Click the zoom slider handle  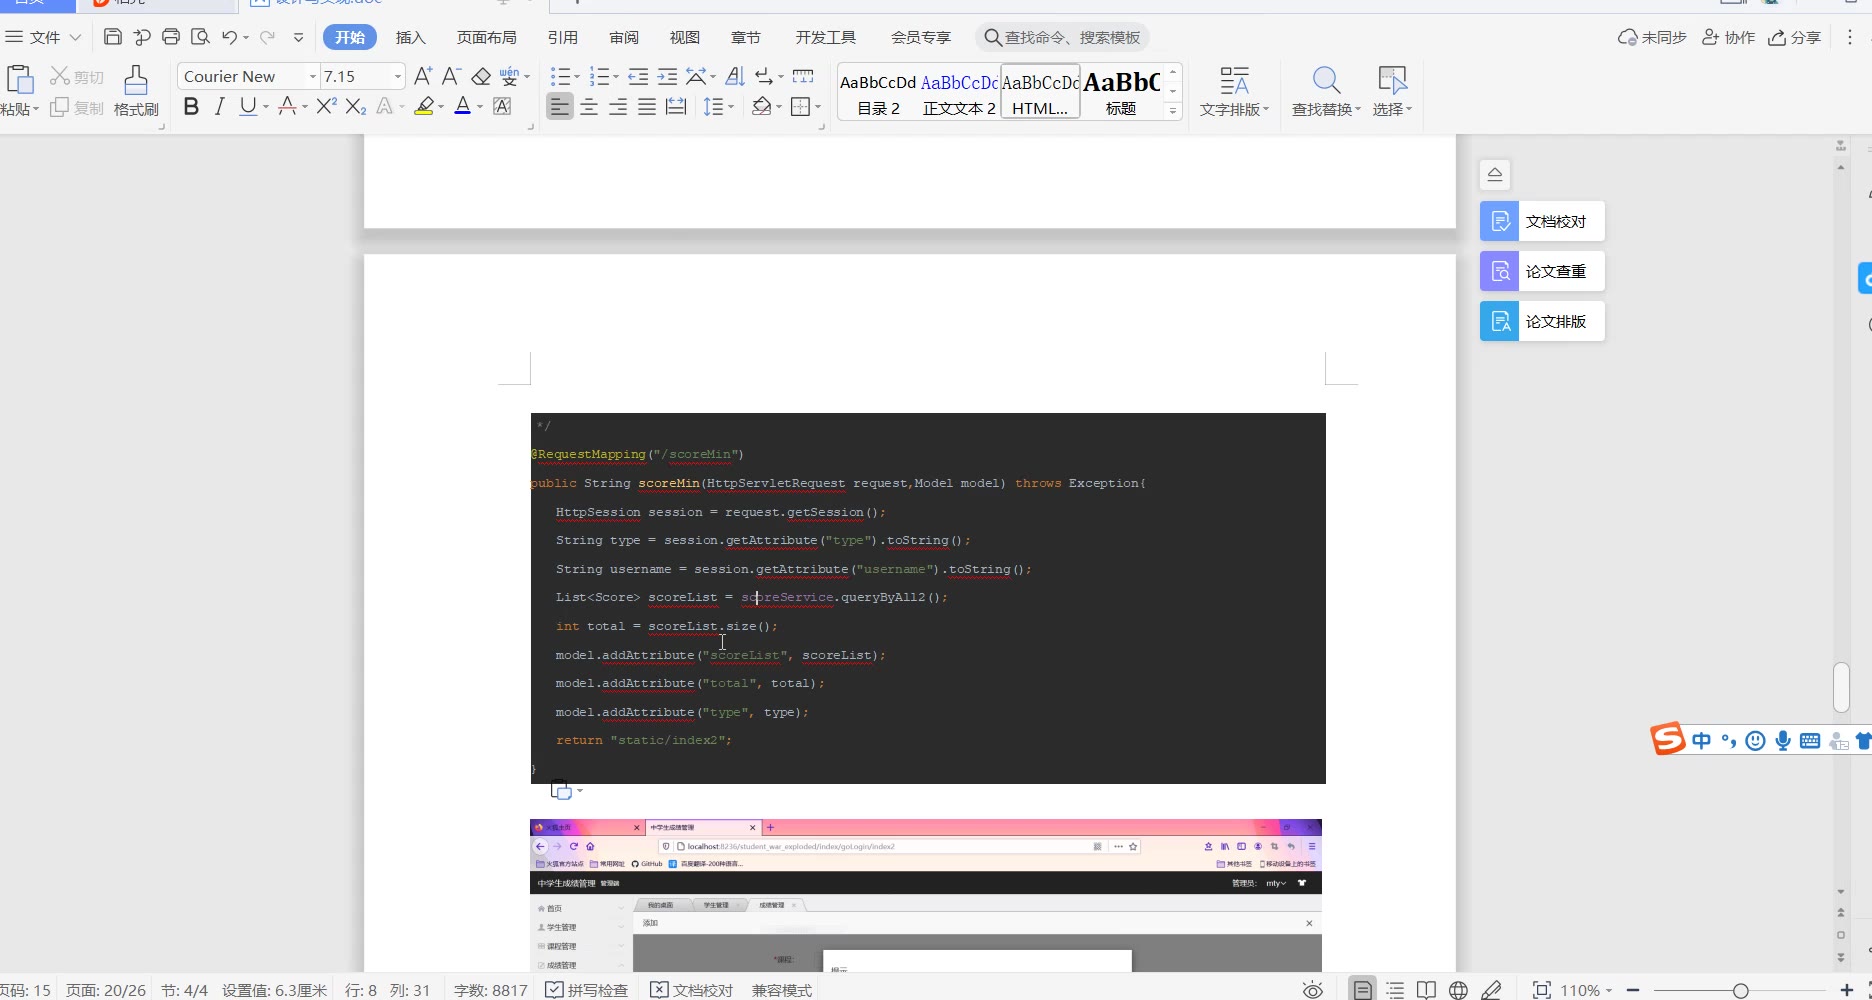pyautogui.click(x=1740, y=990)
